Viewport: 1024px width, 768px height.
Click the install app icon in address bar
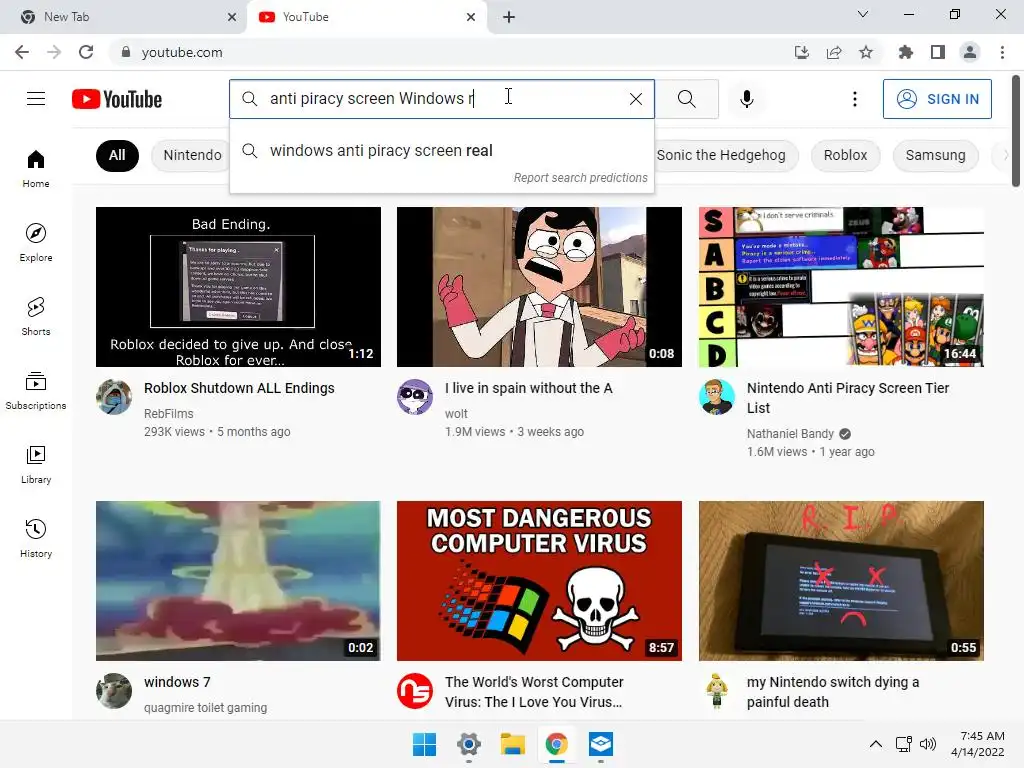(801, 52)
